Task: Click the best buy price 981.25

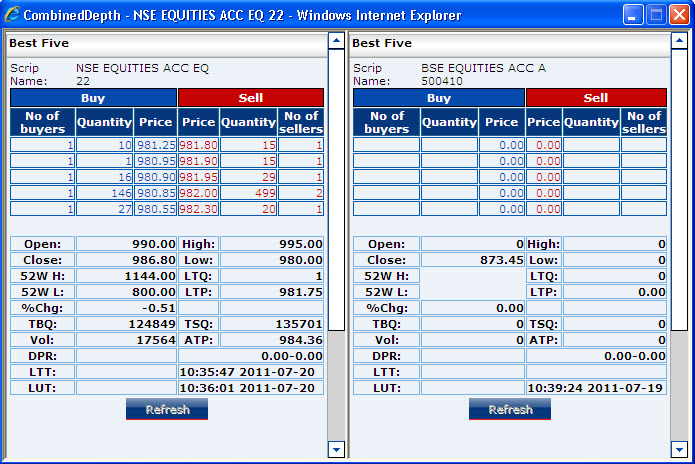Action: (156, 145)
